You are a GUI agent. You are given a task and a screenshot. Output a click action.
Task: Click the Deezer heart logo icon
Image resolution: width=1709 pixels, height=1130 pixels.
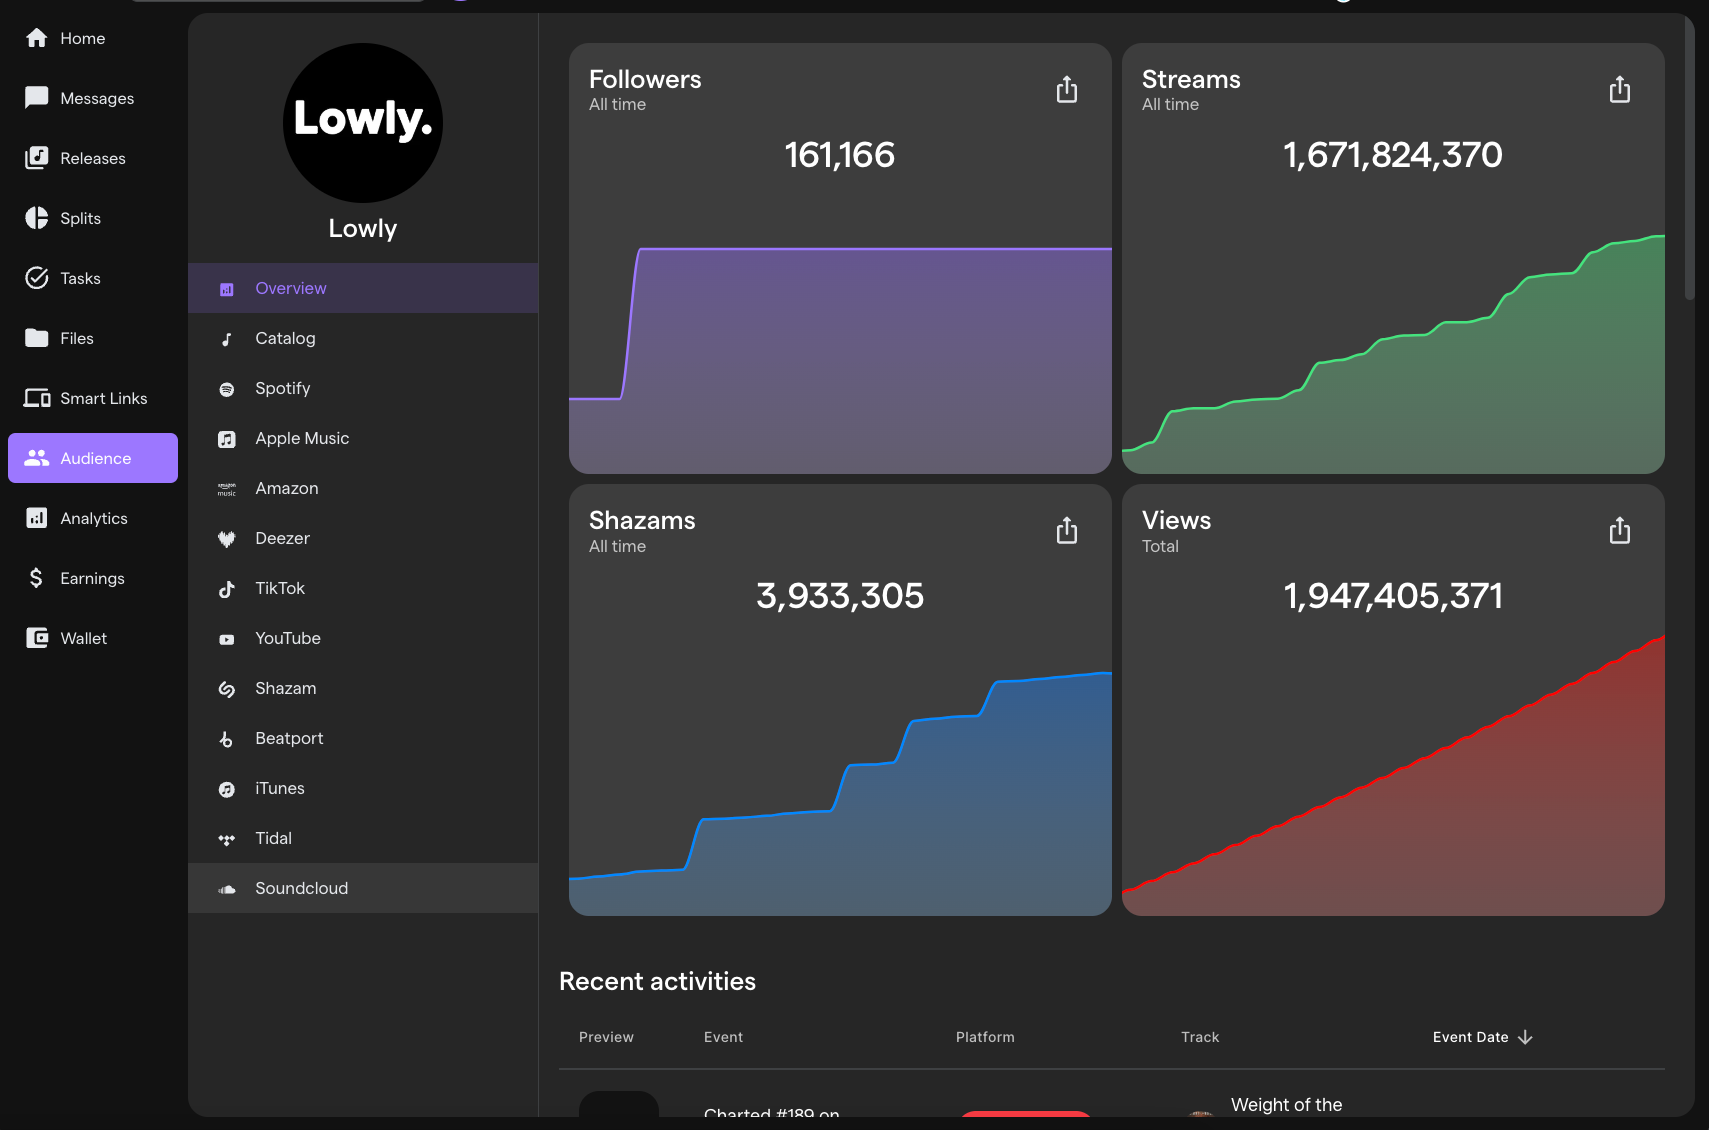(227, 539)
